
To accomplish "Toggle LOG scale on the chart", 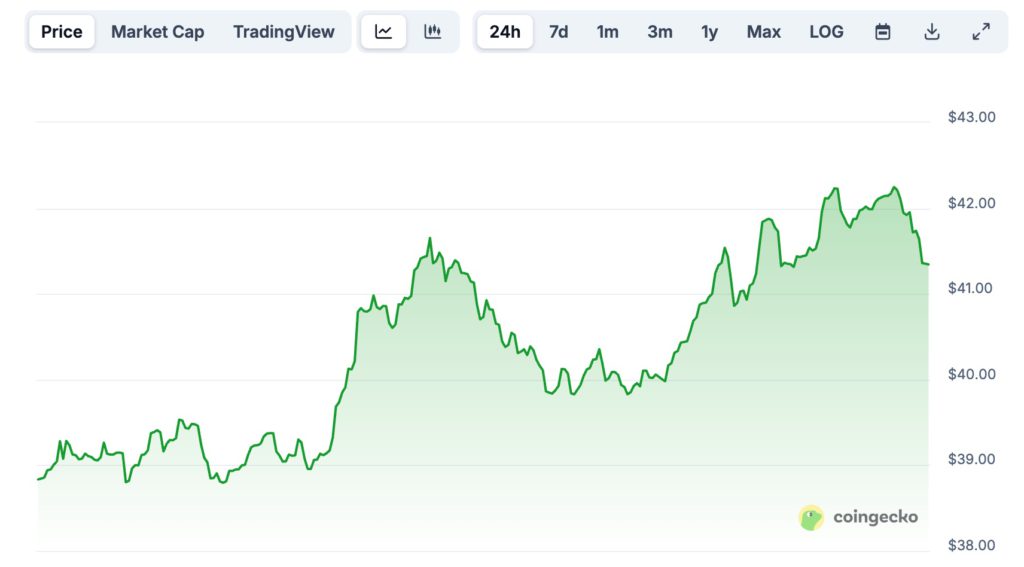I will click(x=826, y=32).
